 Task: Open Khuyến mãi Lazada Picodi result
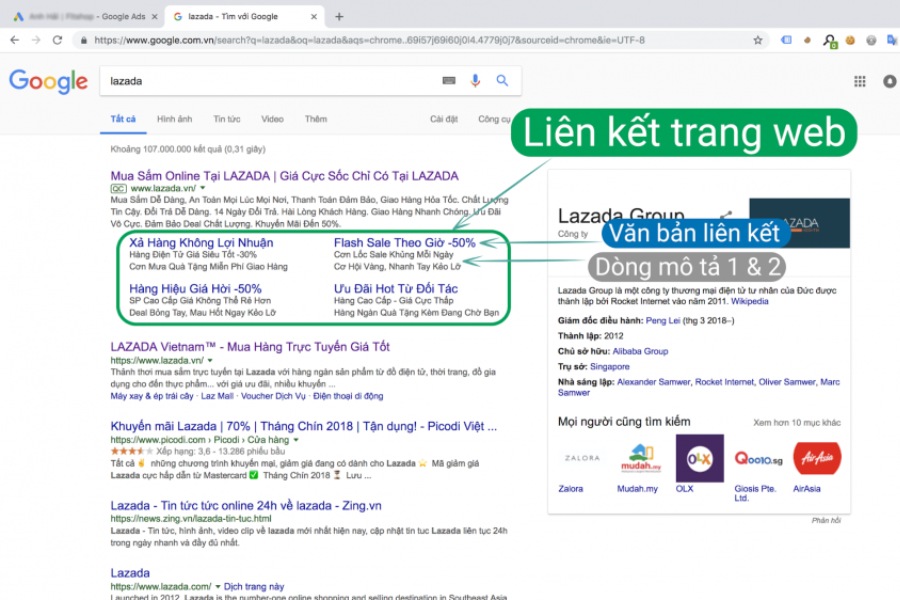(x=304, y=426)
